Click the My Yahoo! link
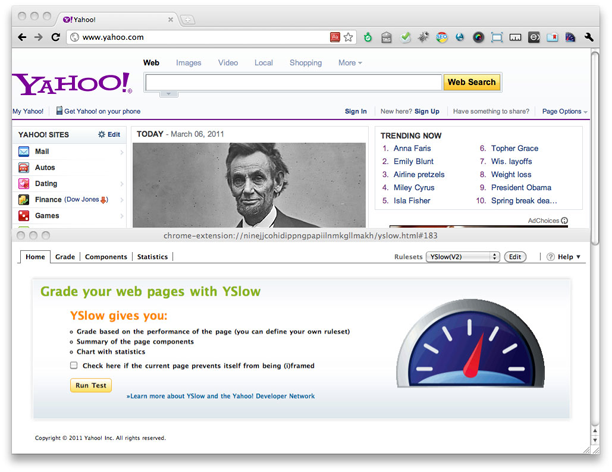This screenshot has width=612, height=472. coord(28,111)
